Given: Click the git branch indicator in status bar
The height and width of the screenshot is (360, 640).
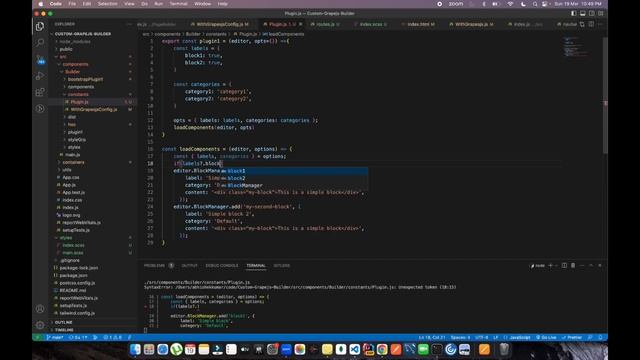Looking at the screenshot, I should click(55, 338).
